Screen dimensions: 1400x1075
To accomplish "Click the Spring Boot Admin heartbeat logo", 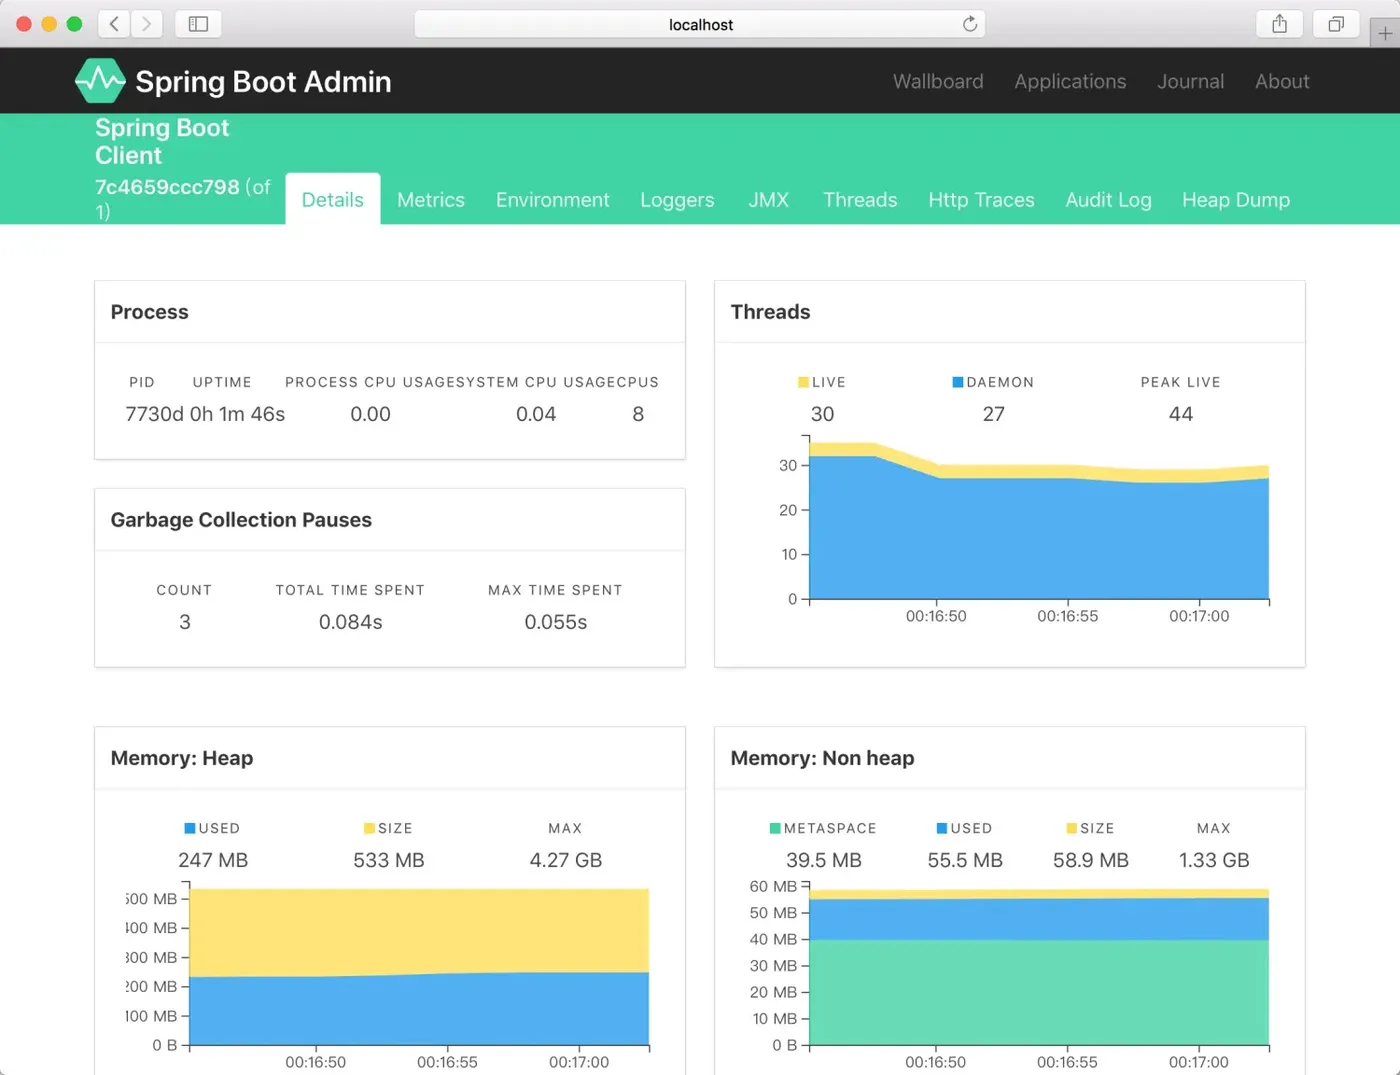I will pos(100,81).
